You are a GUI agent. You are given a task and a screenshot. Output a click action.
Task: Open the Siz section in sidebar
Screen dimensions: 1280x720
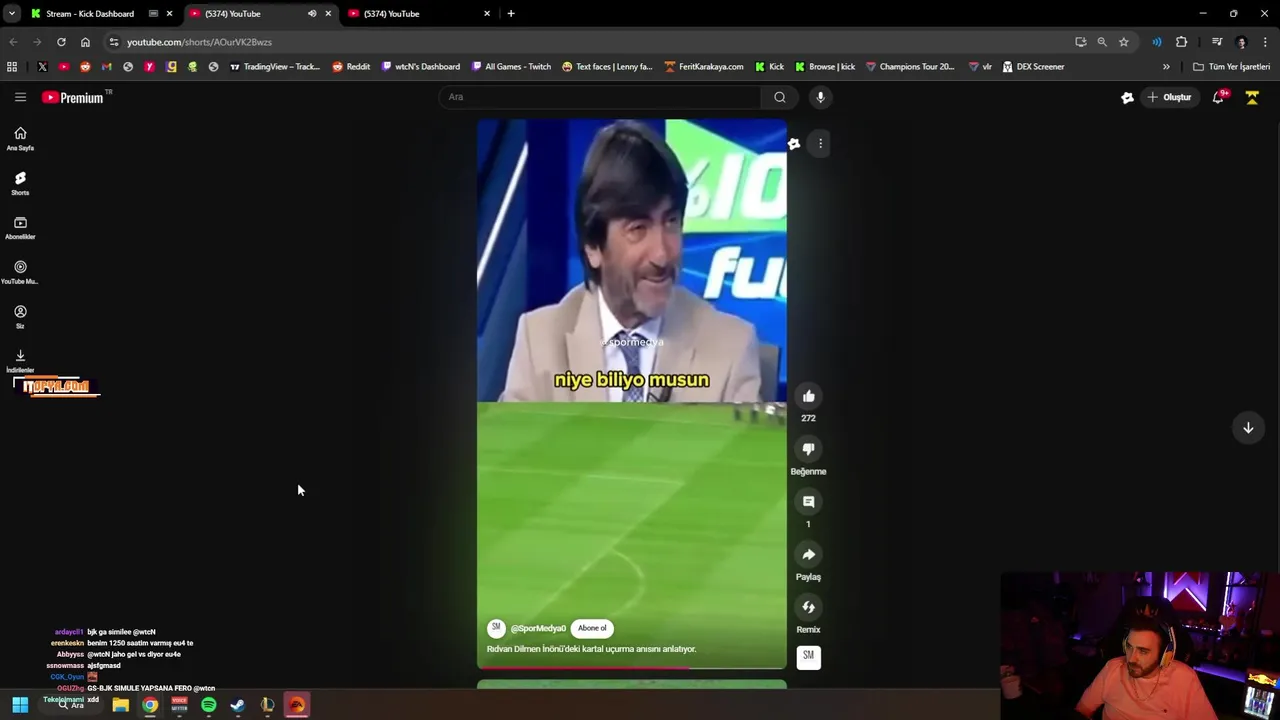(x=20, y=317)
